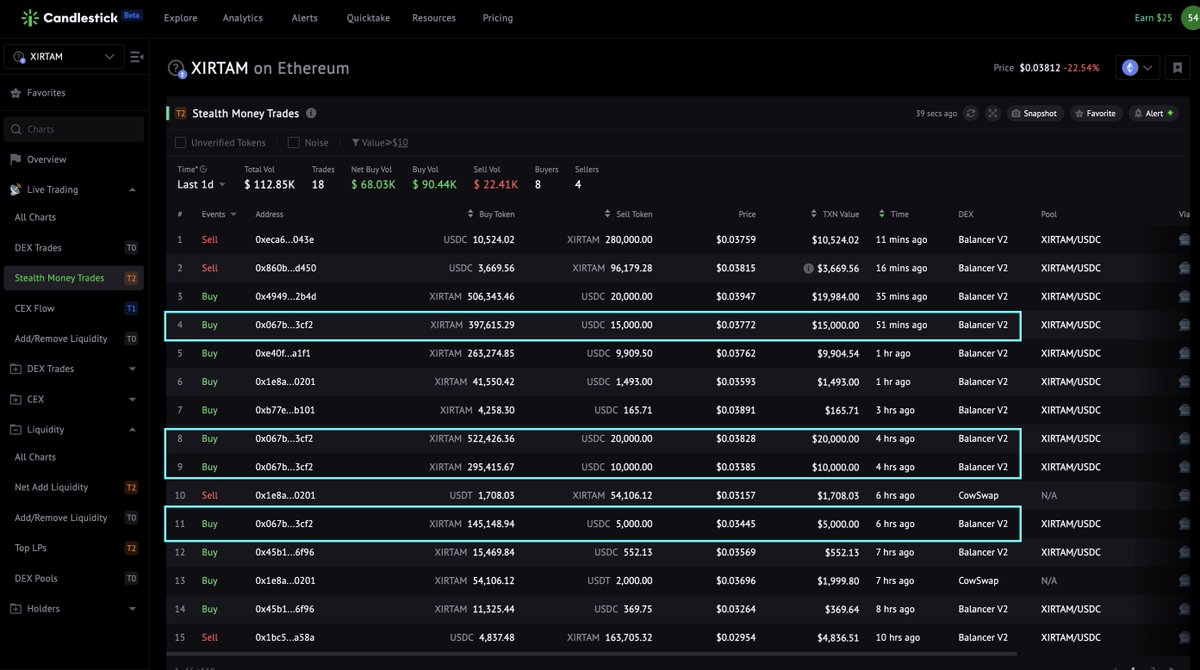Open Net Add Liquidity in sidebar
This screenshot has height=670, width=1200.
[x=72, y=487]
